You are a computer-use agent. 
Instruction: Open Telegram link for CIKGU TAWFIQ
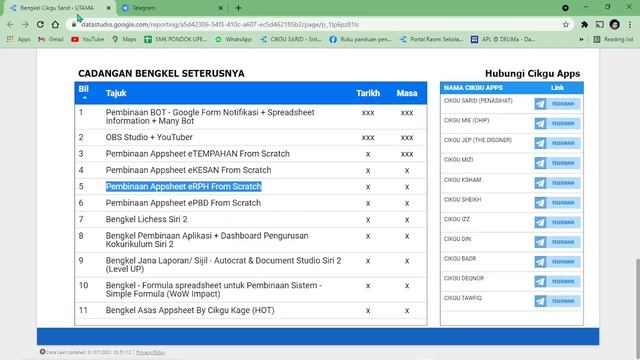[557, 301]
